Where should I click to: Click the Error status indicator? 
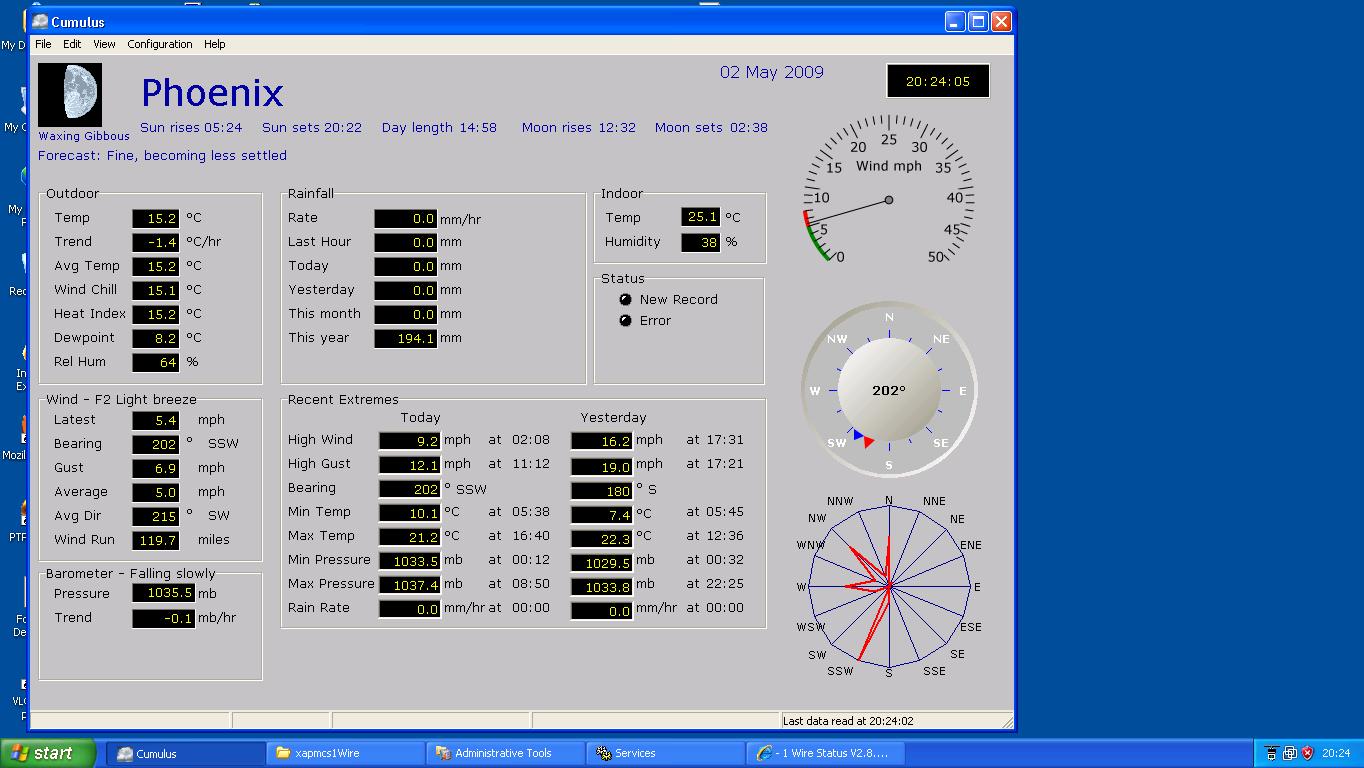626,321
